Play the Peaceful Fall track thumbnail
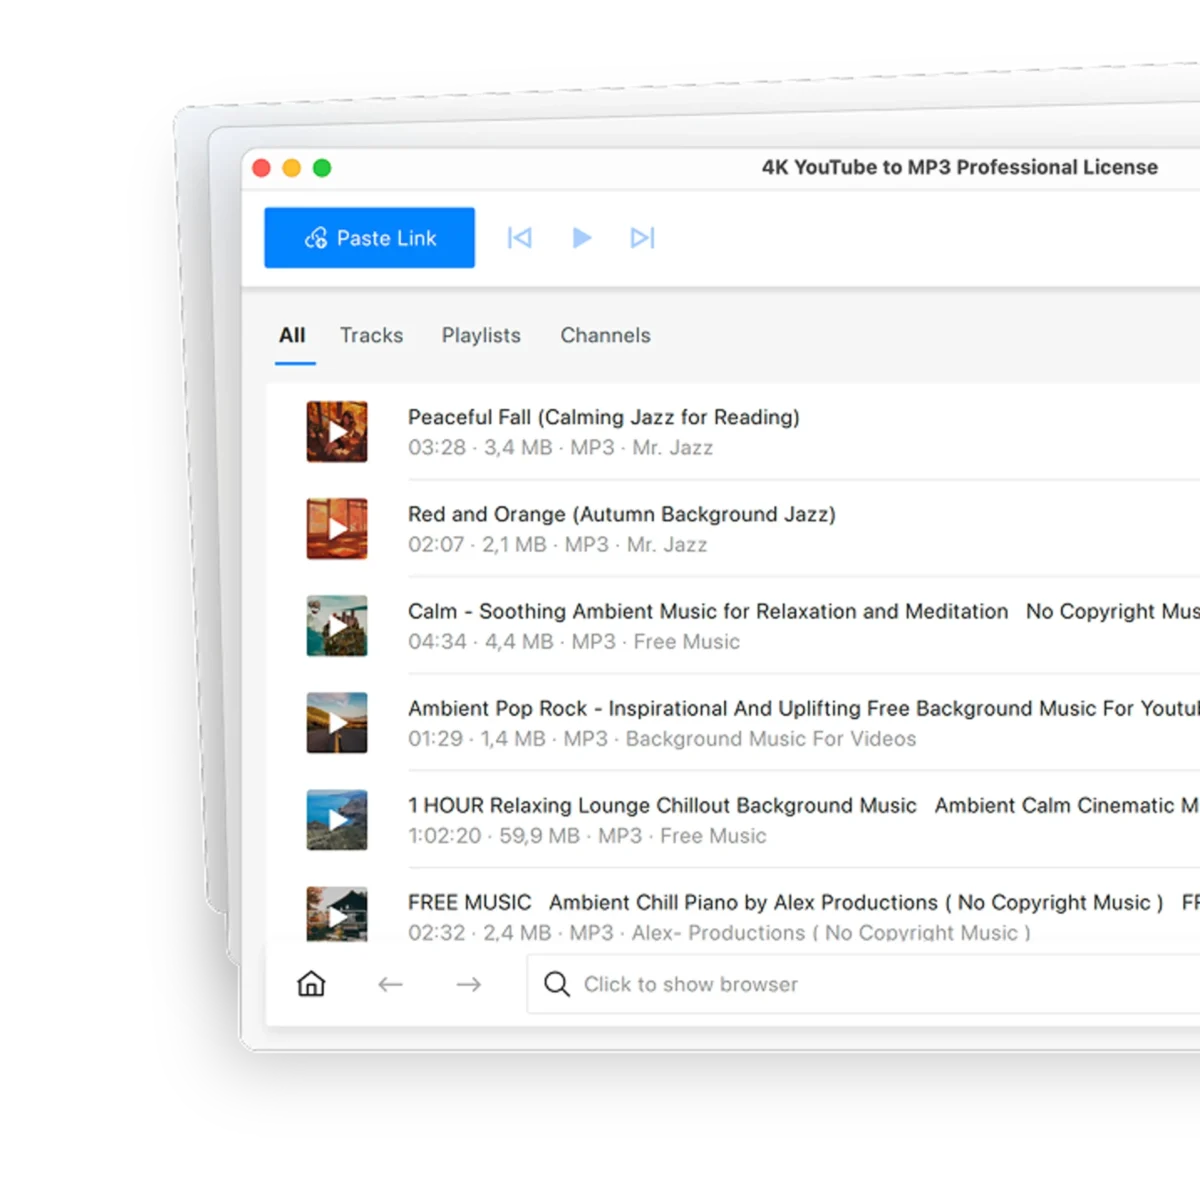 pos(337,432)
